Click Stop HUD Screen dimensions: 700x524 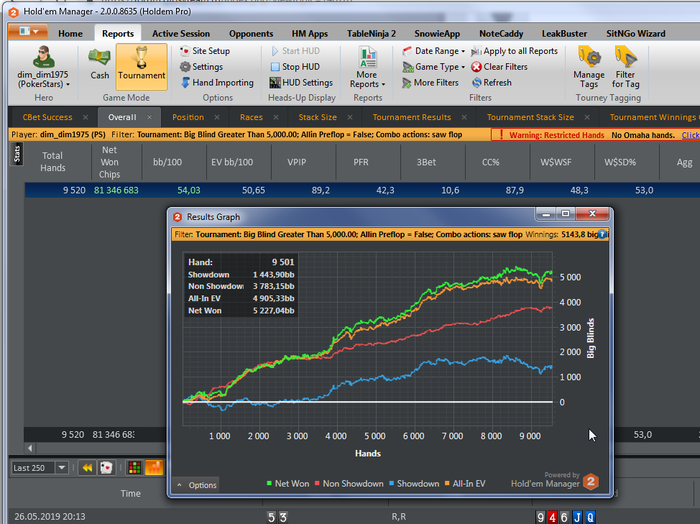[295, 67]
